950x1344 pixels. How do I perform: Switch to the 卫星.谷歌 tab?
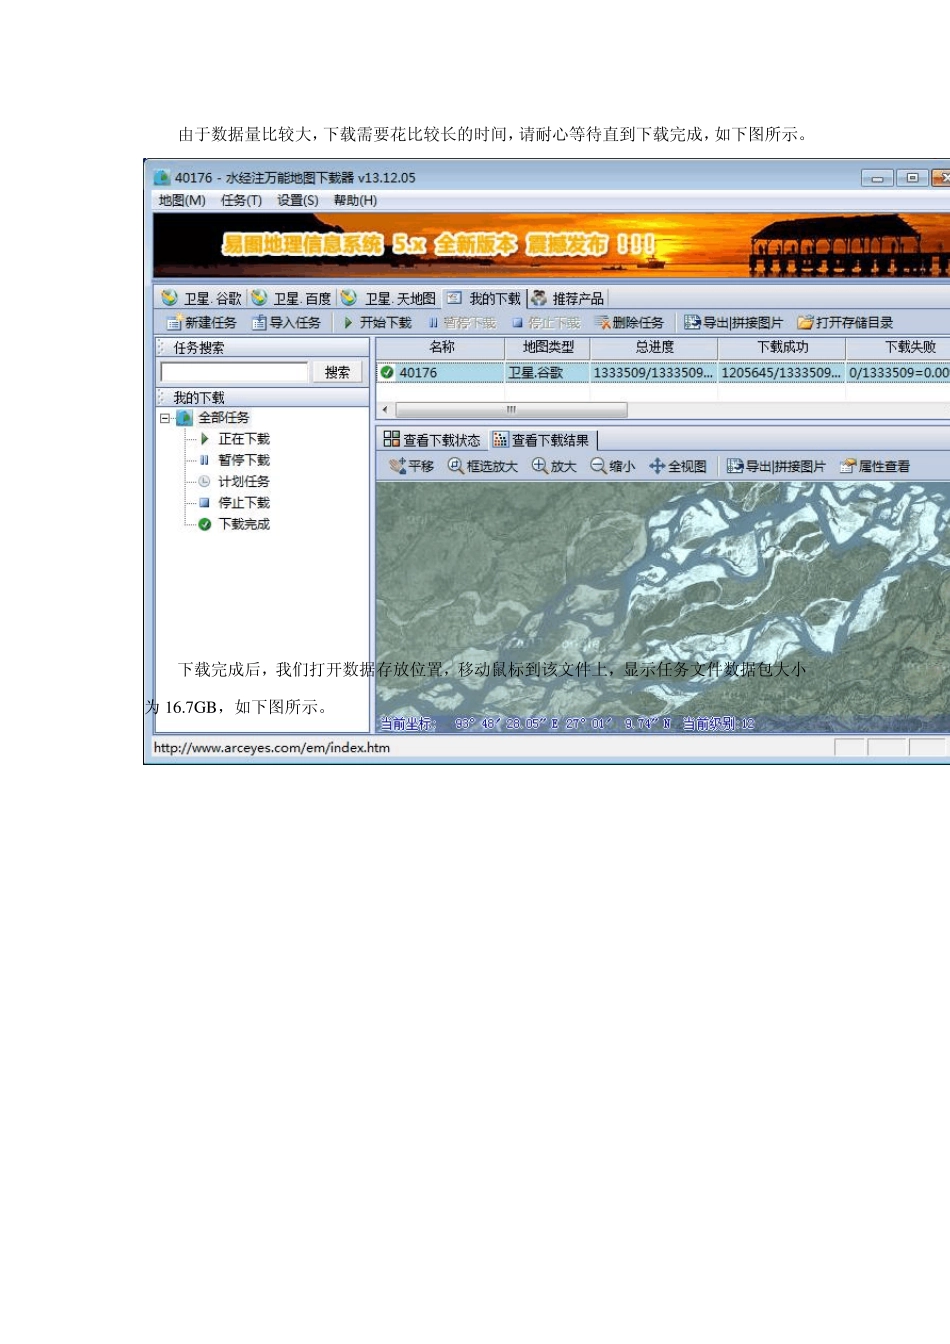202,298
